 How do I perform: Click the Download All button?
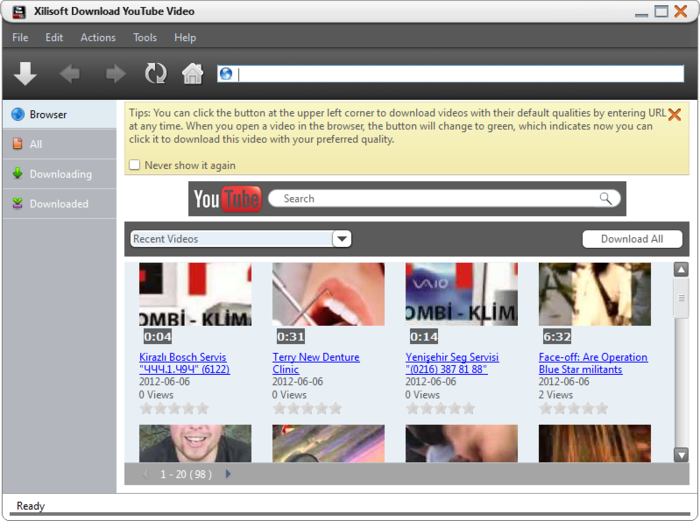coord(632,239)
